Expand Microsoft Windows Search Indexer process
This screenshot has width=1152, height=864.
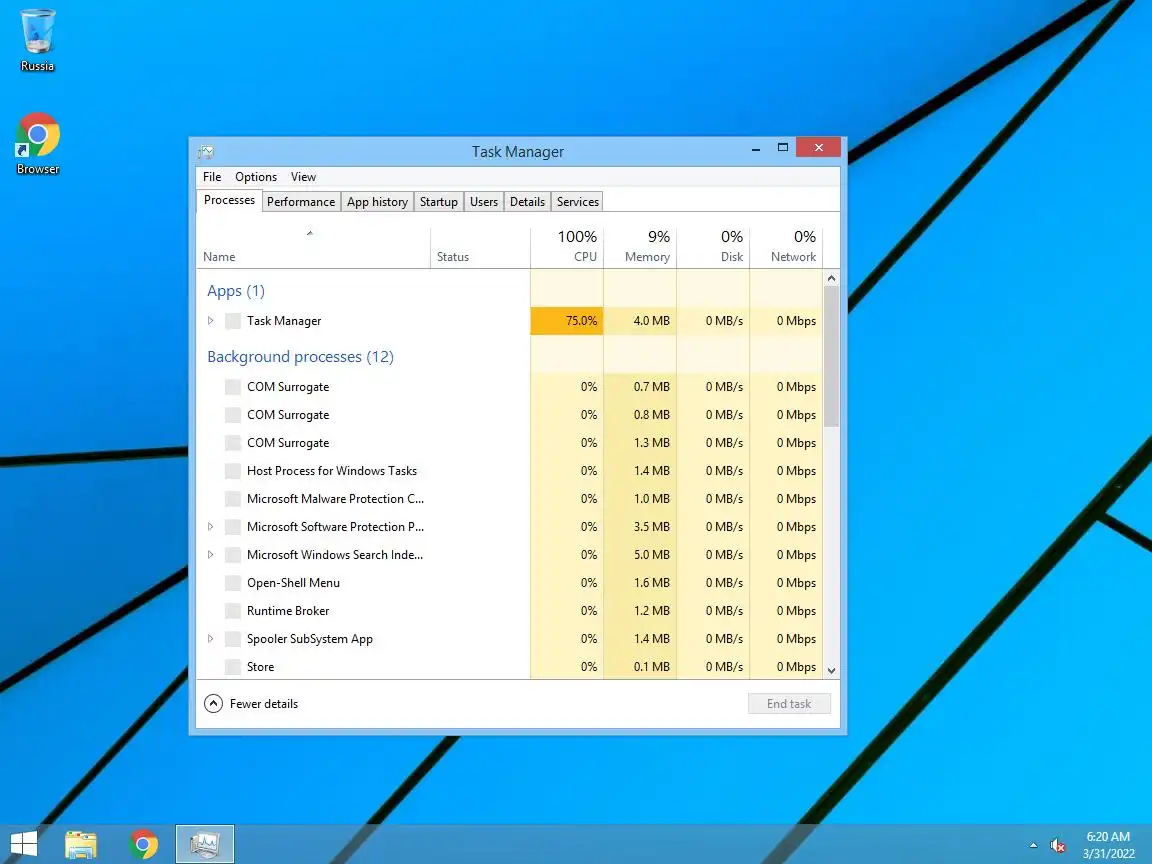[x=210, y=554]
